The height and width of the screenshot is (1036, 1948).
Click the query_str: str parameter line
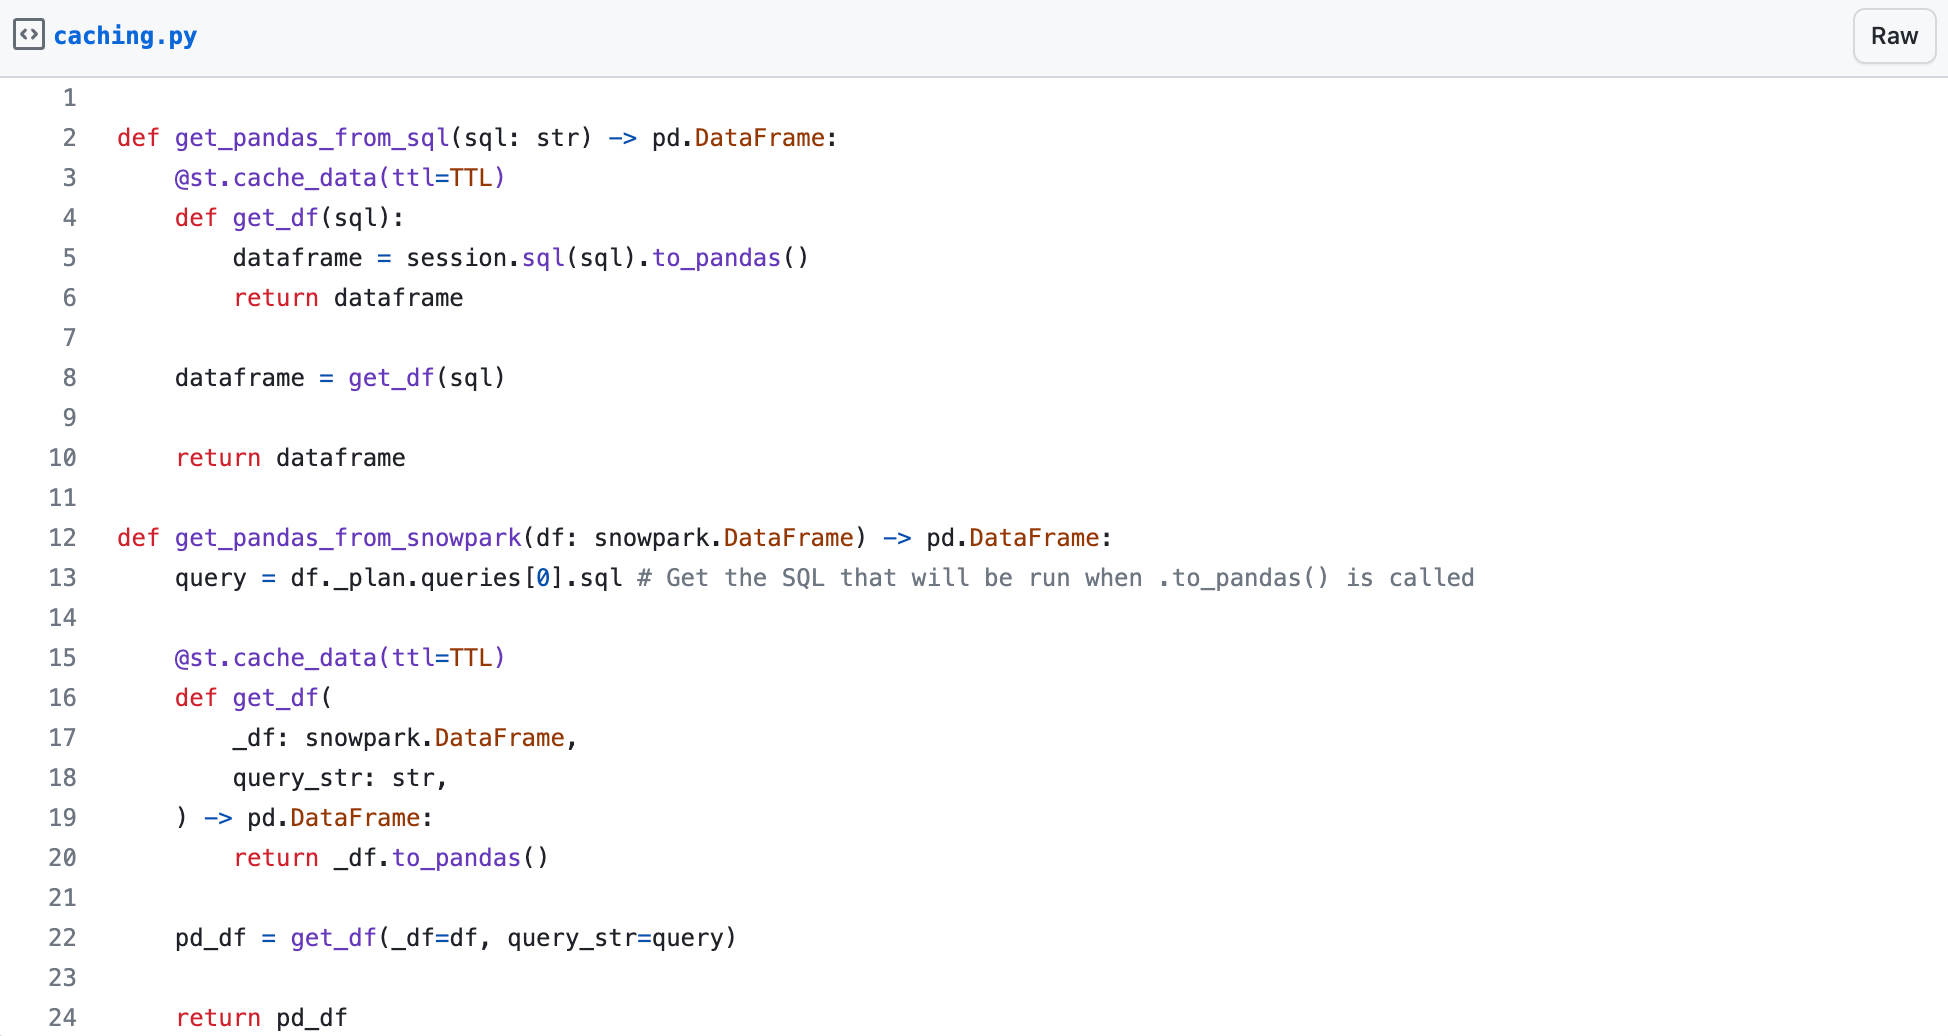click(339, 778)
